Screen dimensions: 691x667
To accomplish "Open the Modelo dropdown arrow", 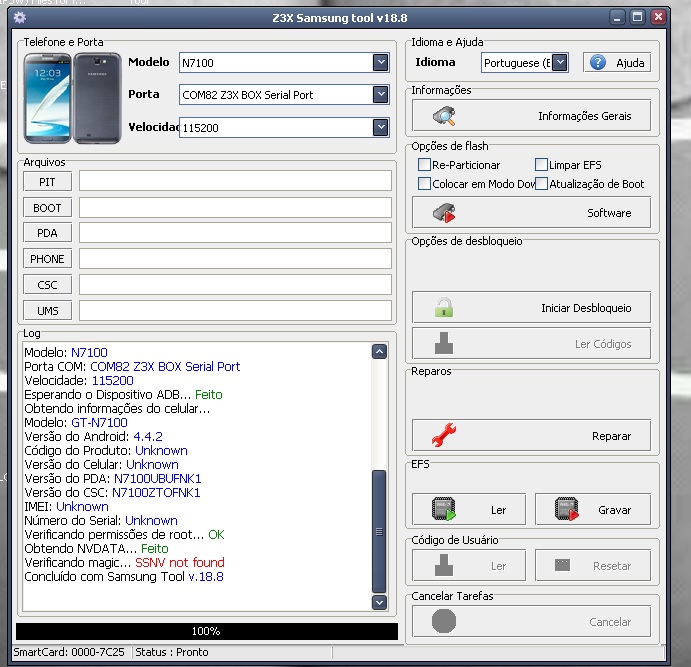I will [380, 63].
